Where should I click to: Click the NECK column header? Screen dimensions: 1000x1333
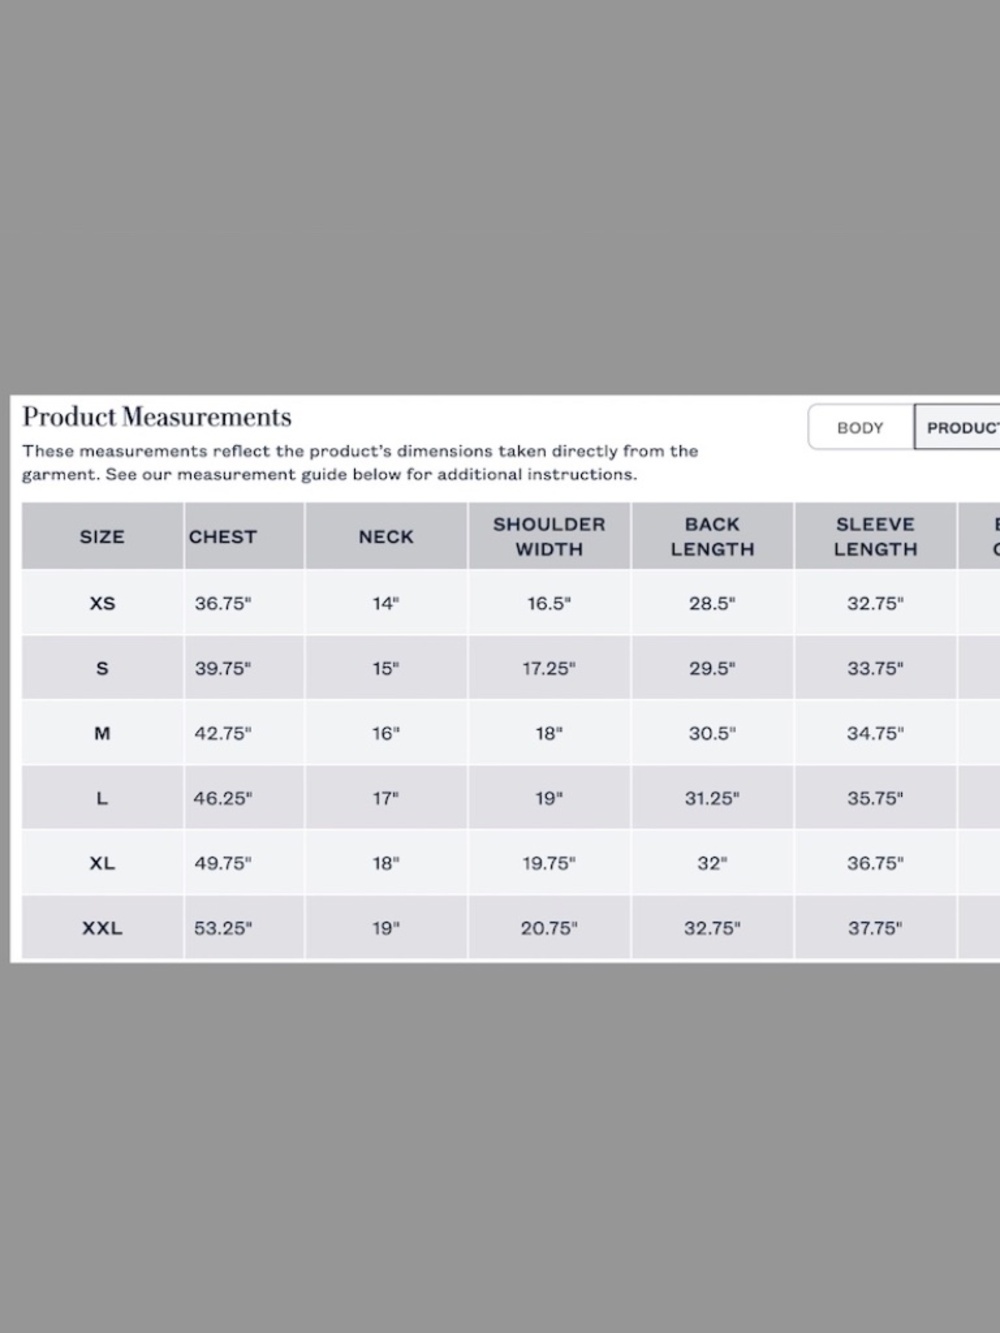[x=386, y=537]
